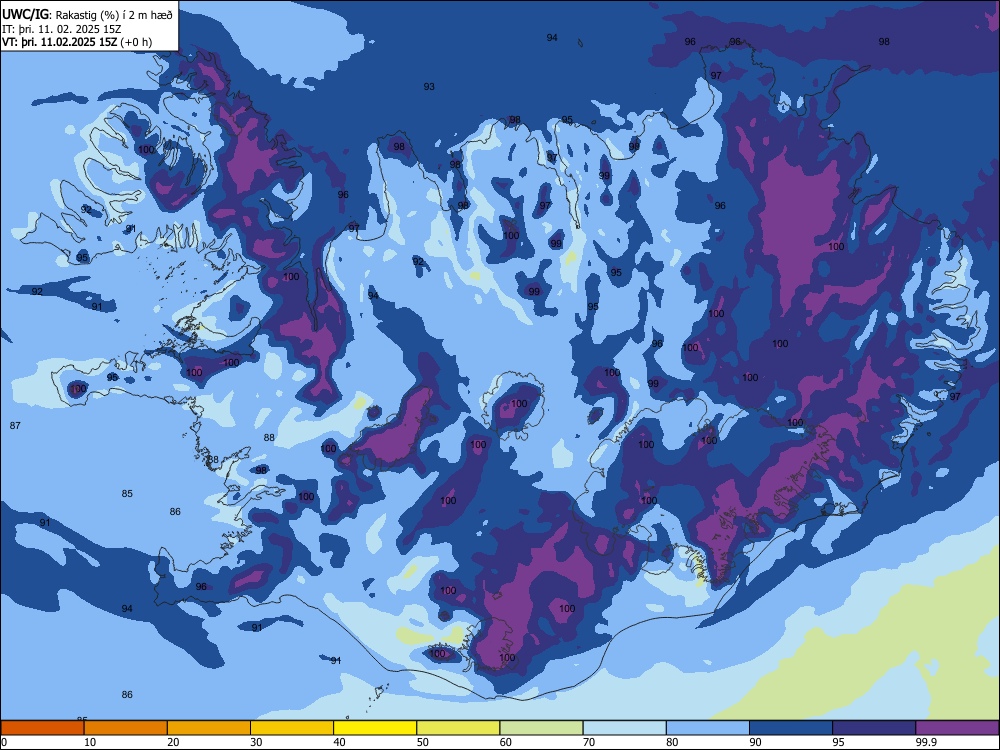1000x750 pixels.
Task: Click the legend scale label '50'
Action: click(423, 742)
